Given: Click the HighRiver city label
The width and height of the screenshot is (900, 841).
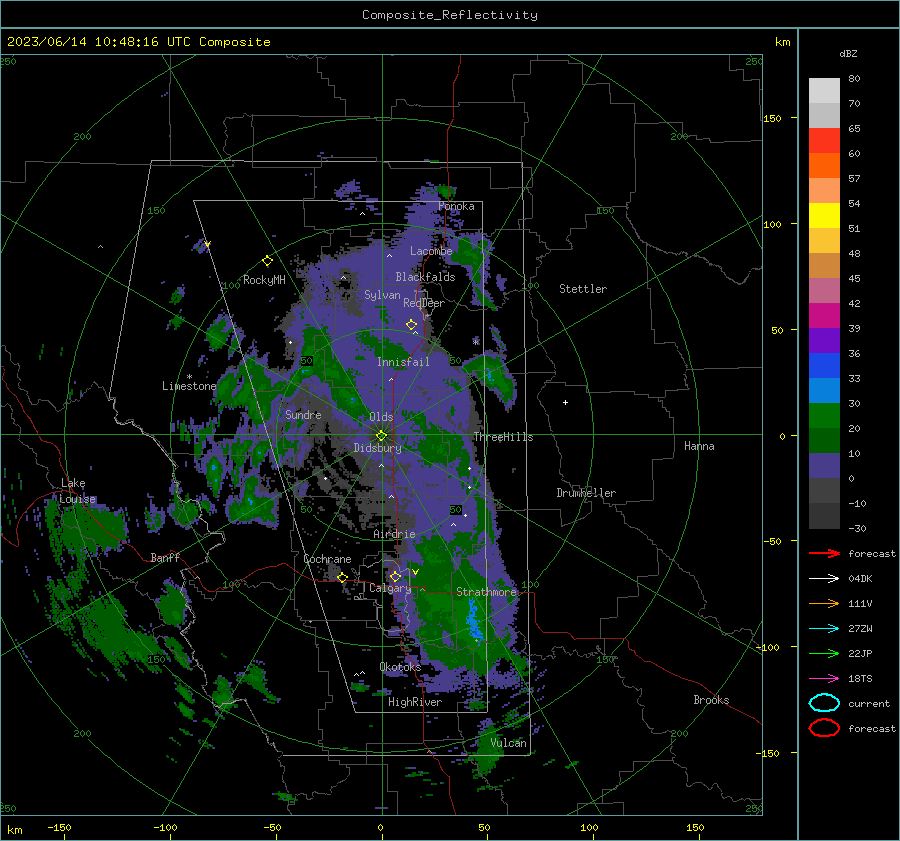Looking at the screenshot, I should pyautogui.click(x=415, y=702).
